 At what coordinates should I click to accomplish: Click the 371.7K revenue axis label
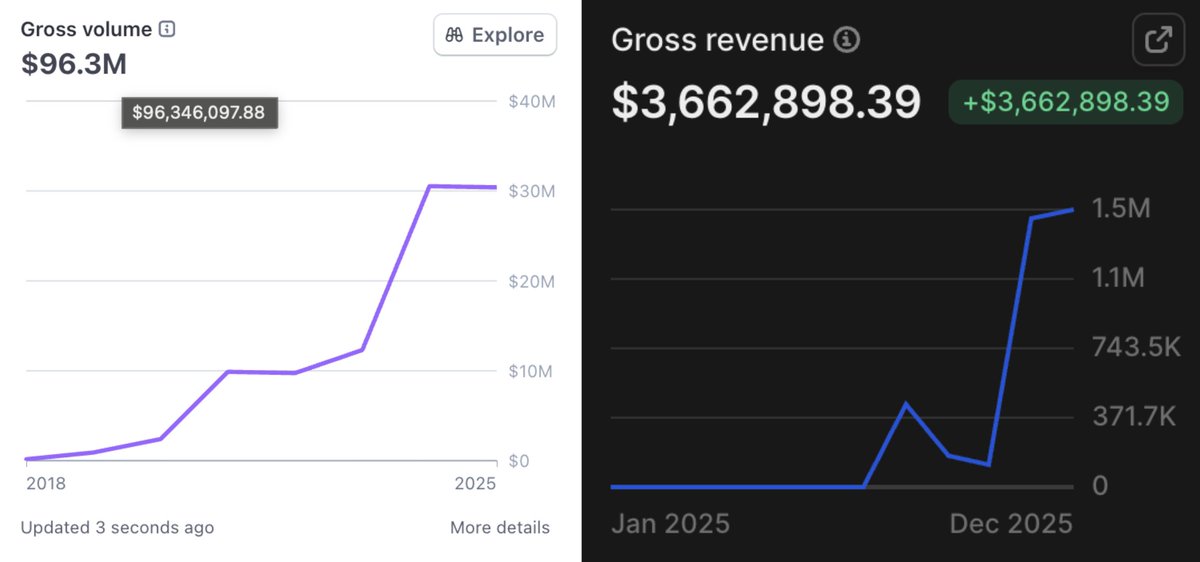(1134, 417)
